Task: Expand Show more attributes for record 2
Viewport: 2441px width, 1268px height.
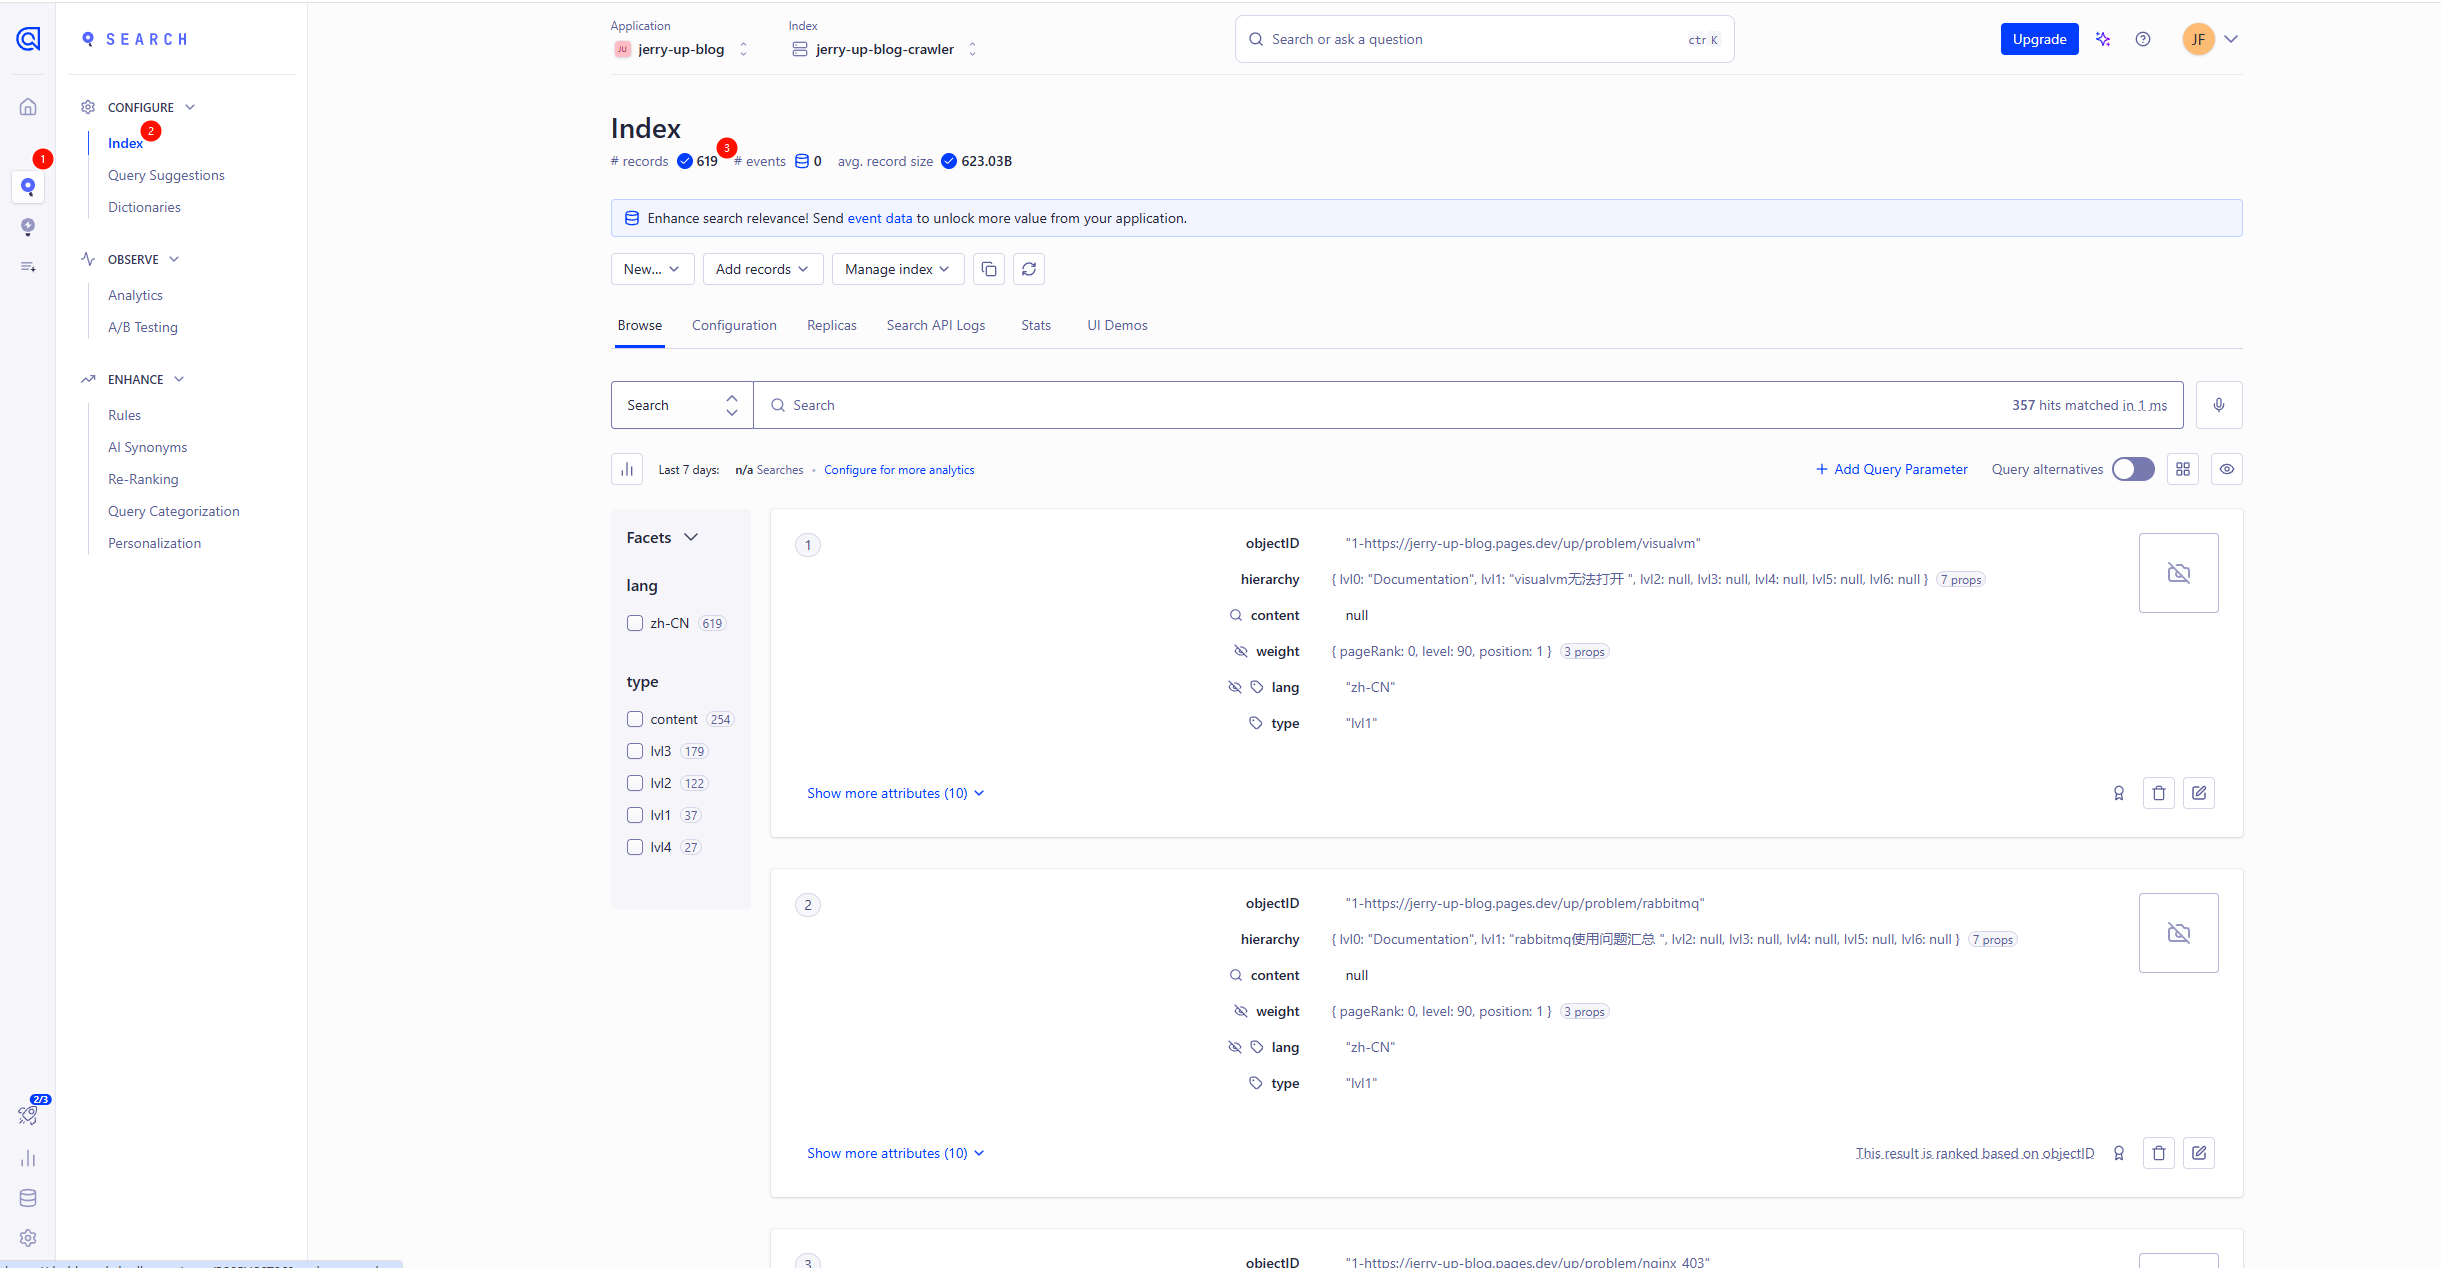Action: (895, 1153)
